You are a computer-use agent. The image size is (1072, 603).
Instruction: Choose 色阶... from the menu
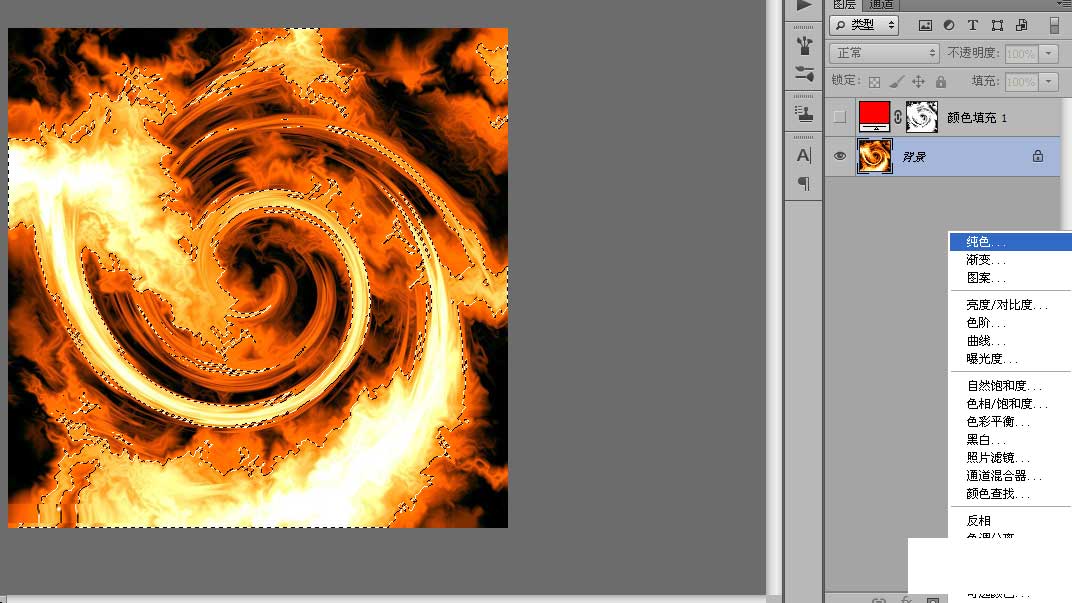pos(1010,322)
